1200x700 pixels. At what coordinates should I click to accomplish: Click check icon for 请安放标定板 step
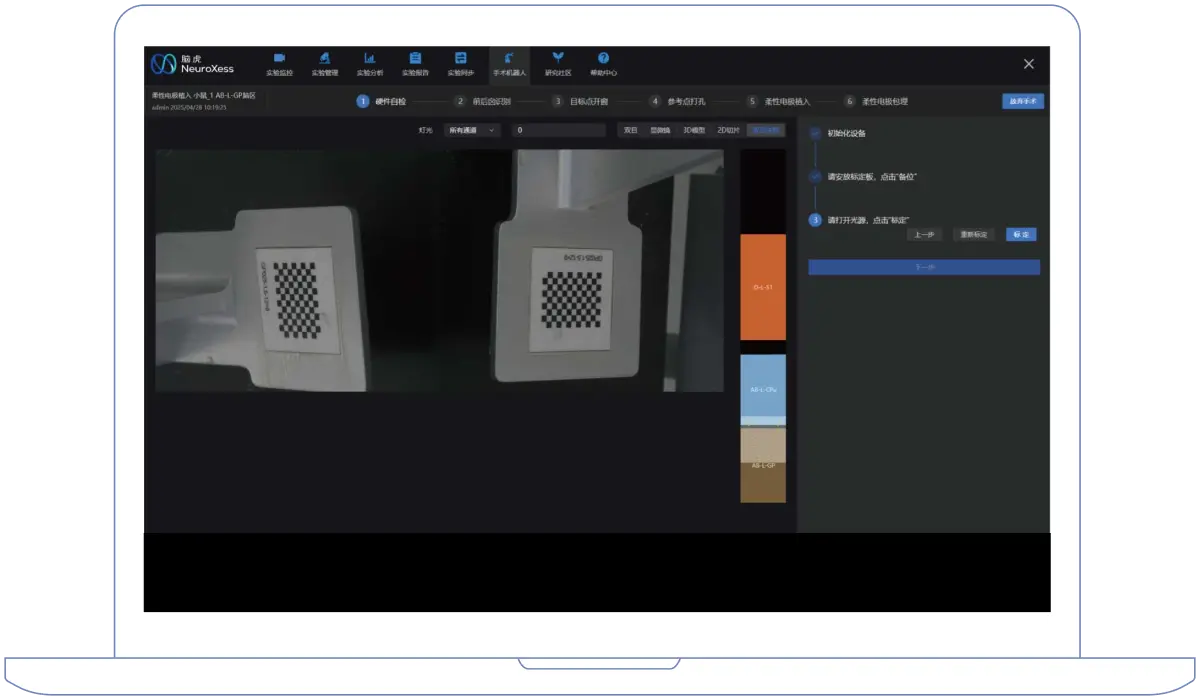(815, 176)
